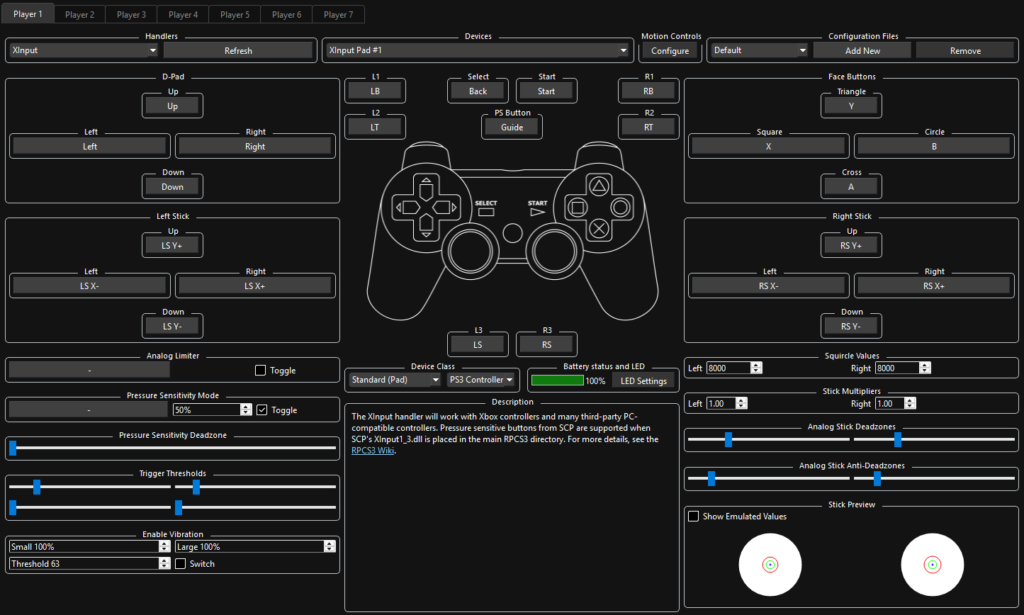Open the RPCS3 Wiki link
Viewport: 1024px width, 615px height.
point(372,450)
